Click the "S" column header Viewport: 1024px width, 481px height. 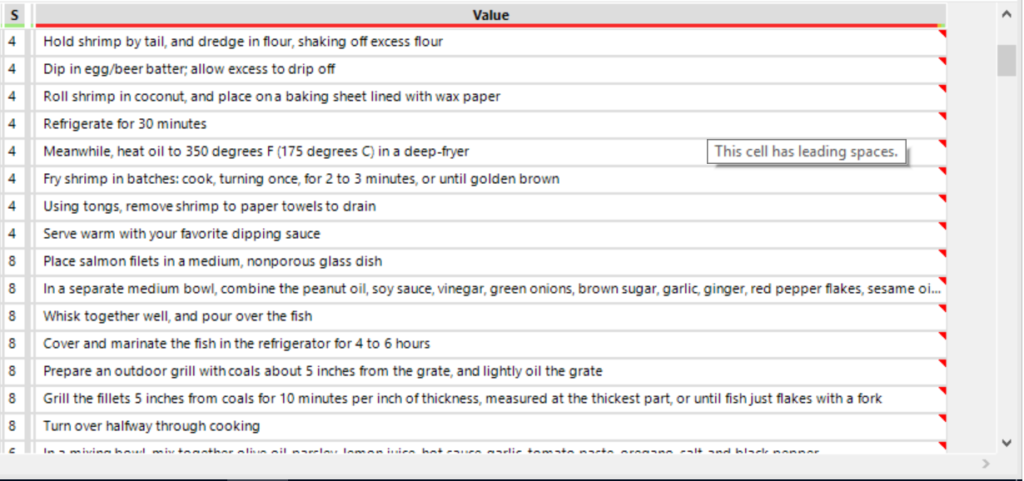[x=14, y=15]
